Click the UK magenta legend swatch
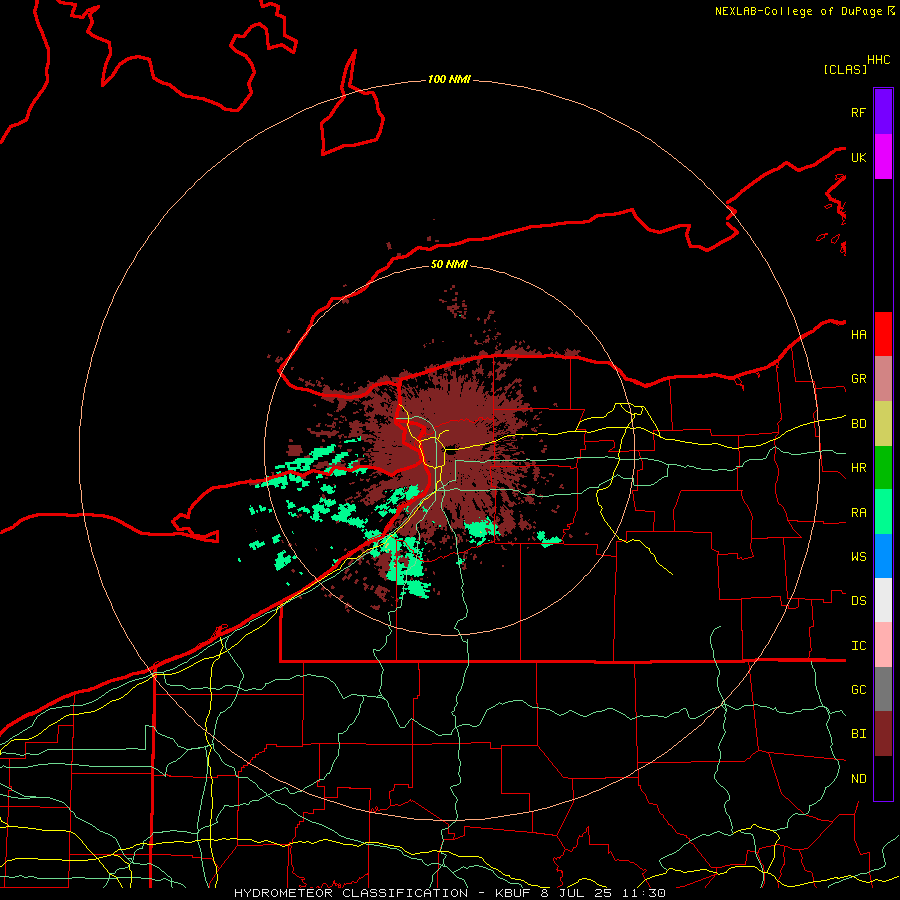This screenshot has width=900, height=900. 883,157
